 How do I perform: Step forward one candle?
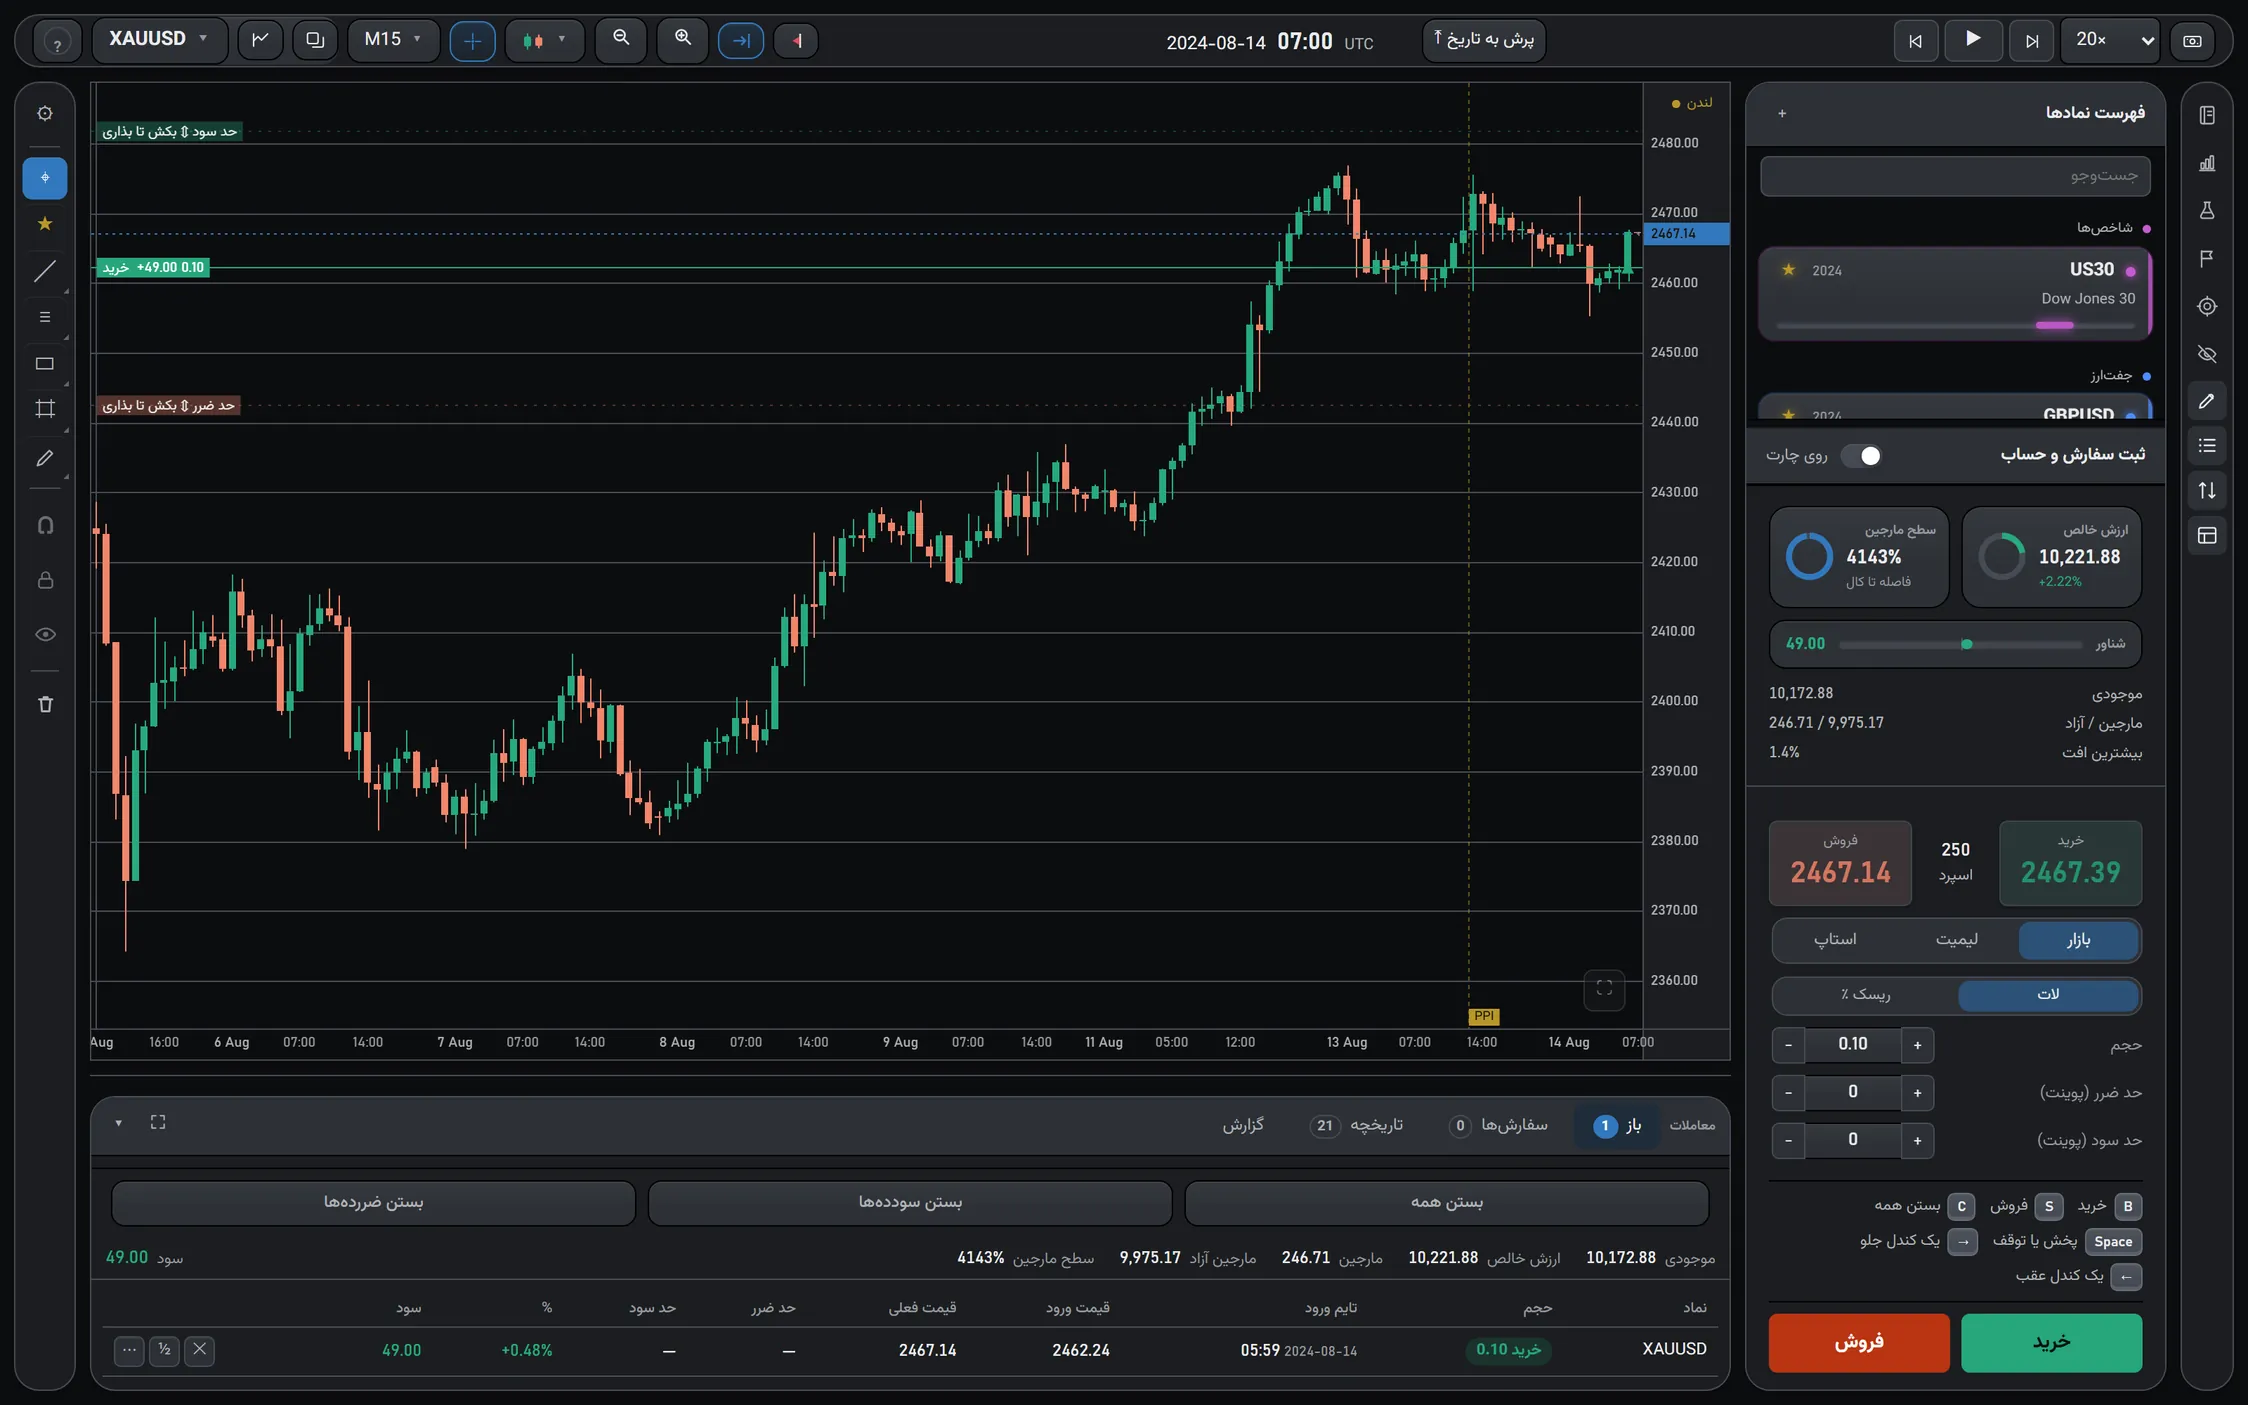[x=2031, y=41]
